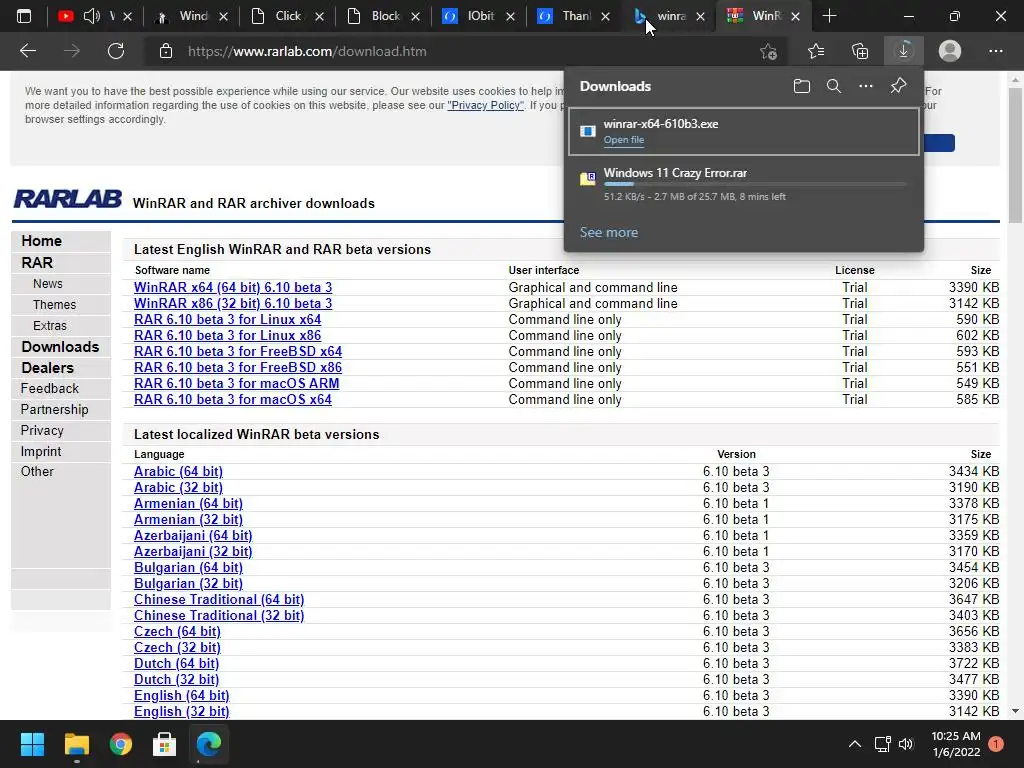Open Home in sidebar menu
1024x768 pixels.
tap(41, 241)
